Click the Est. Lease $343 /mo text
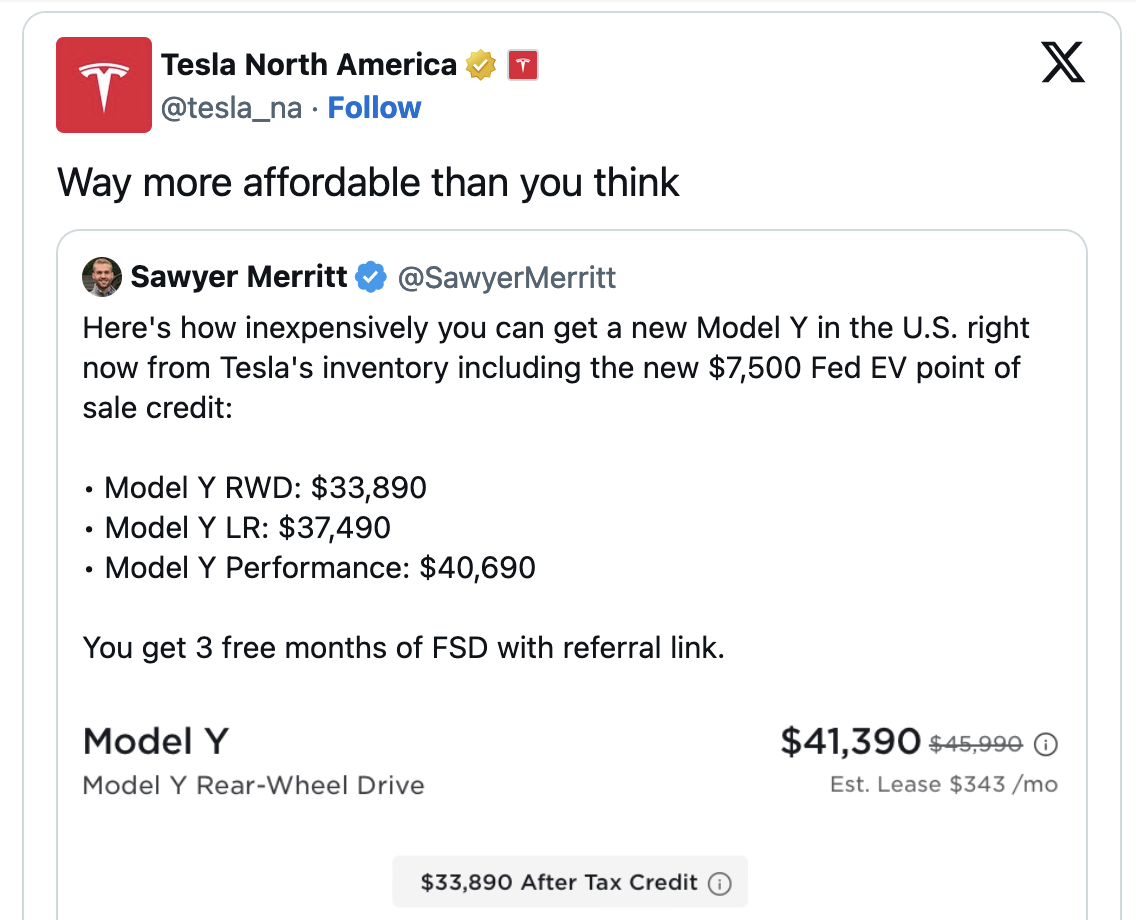1136x920 pixels. coord(943,784)
